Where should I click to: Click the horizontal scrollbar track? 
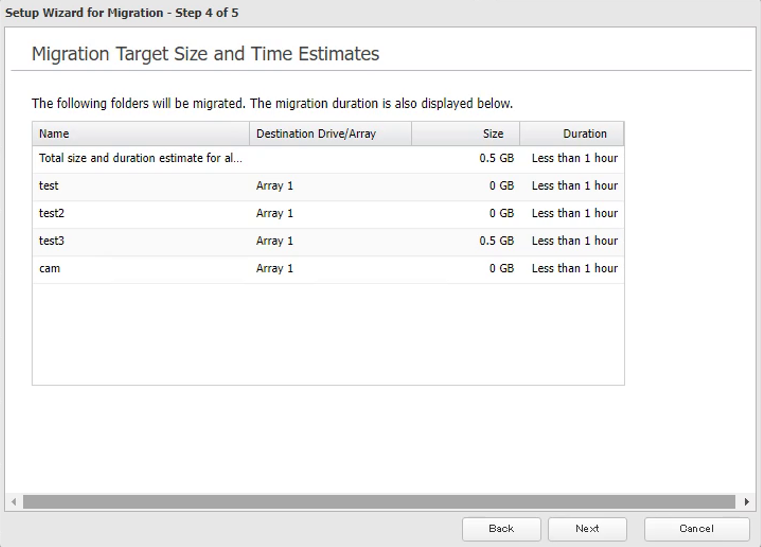(380, 501)
